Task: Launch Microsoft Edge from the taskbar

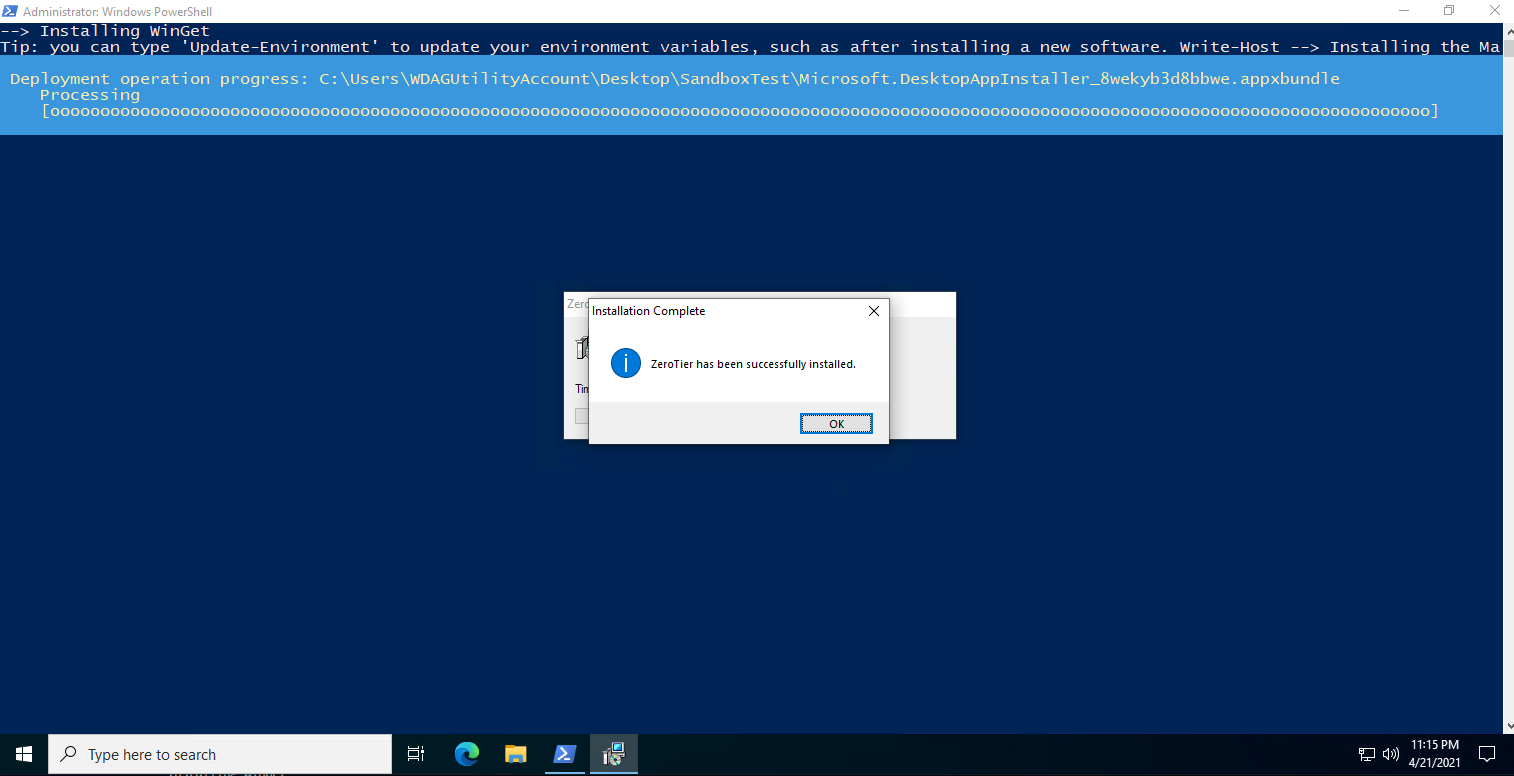Action: click(465, 753)
